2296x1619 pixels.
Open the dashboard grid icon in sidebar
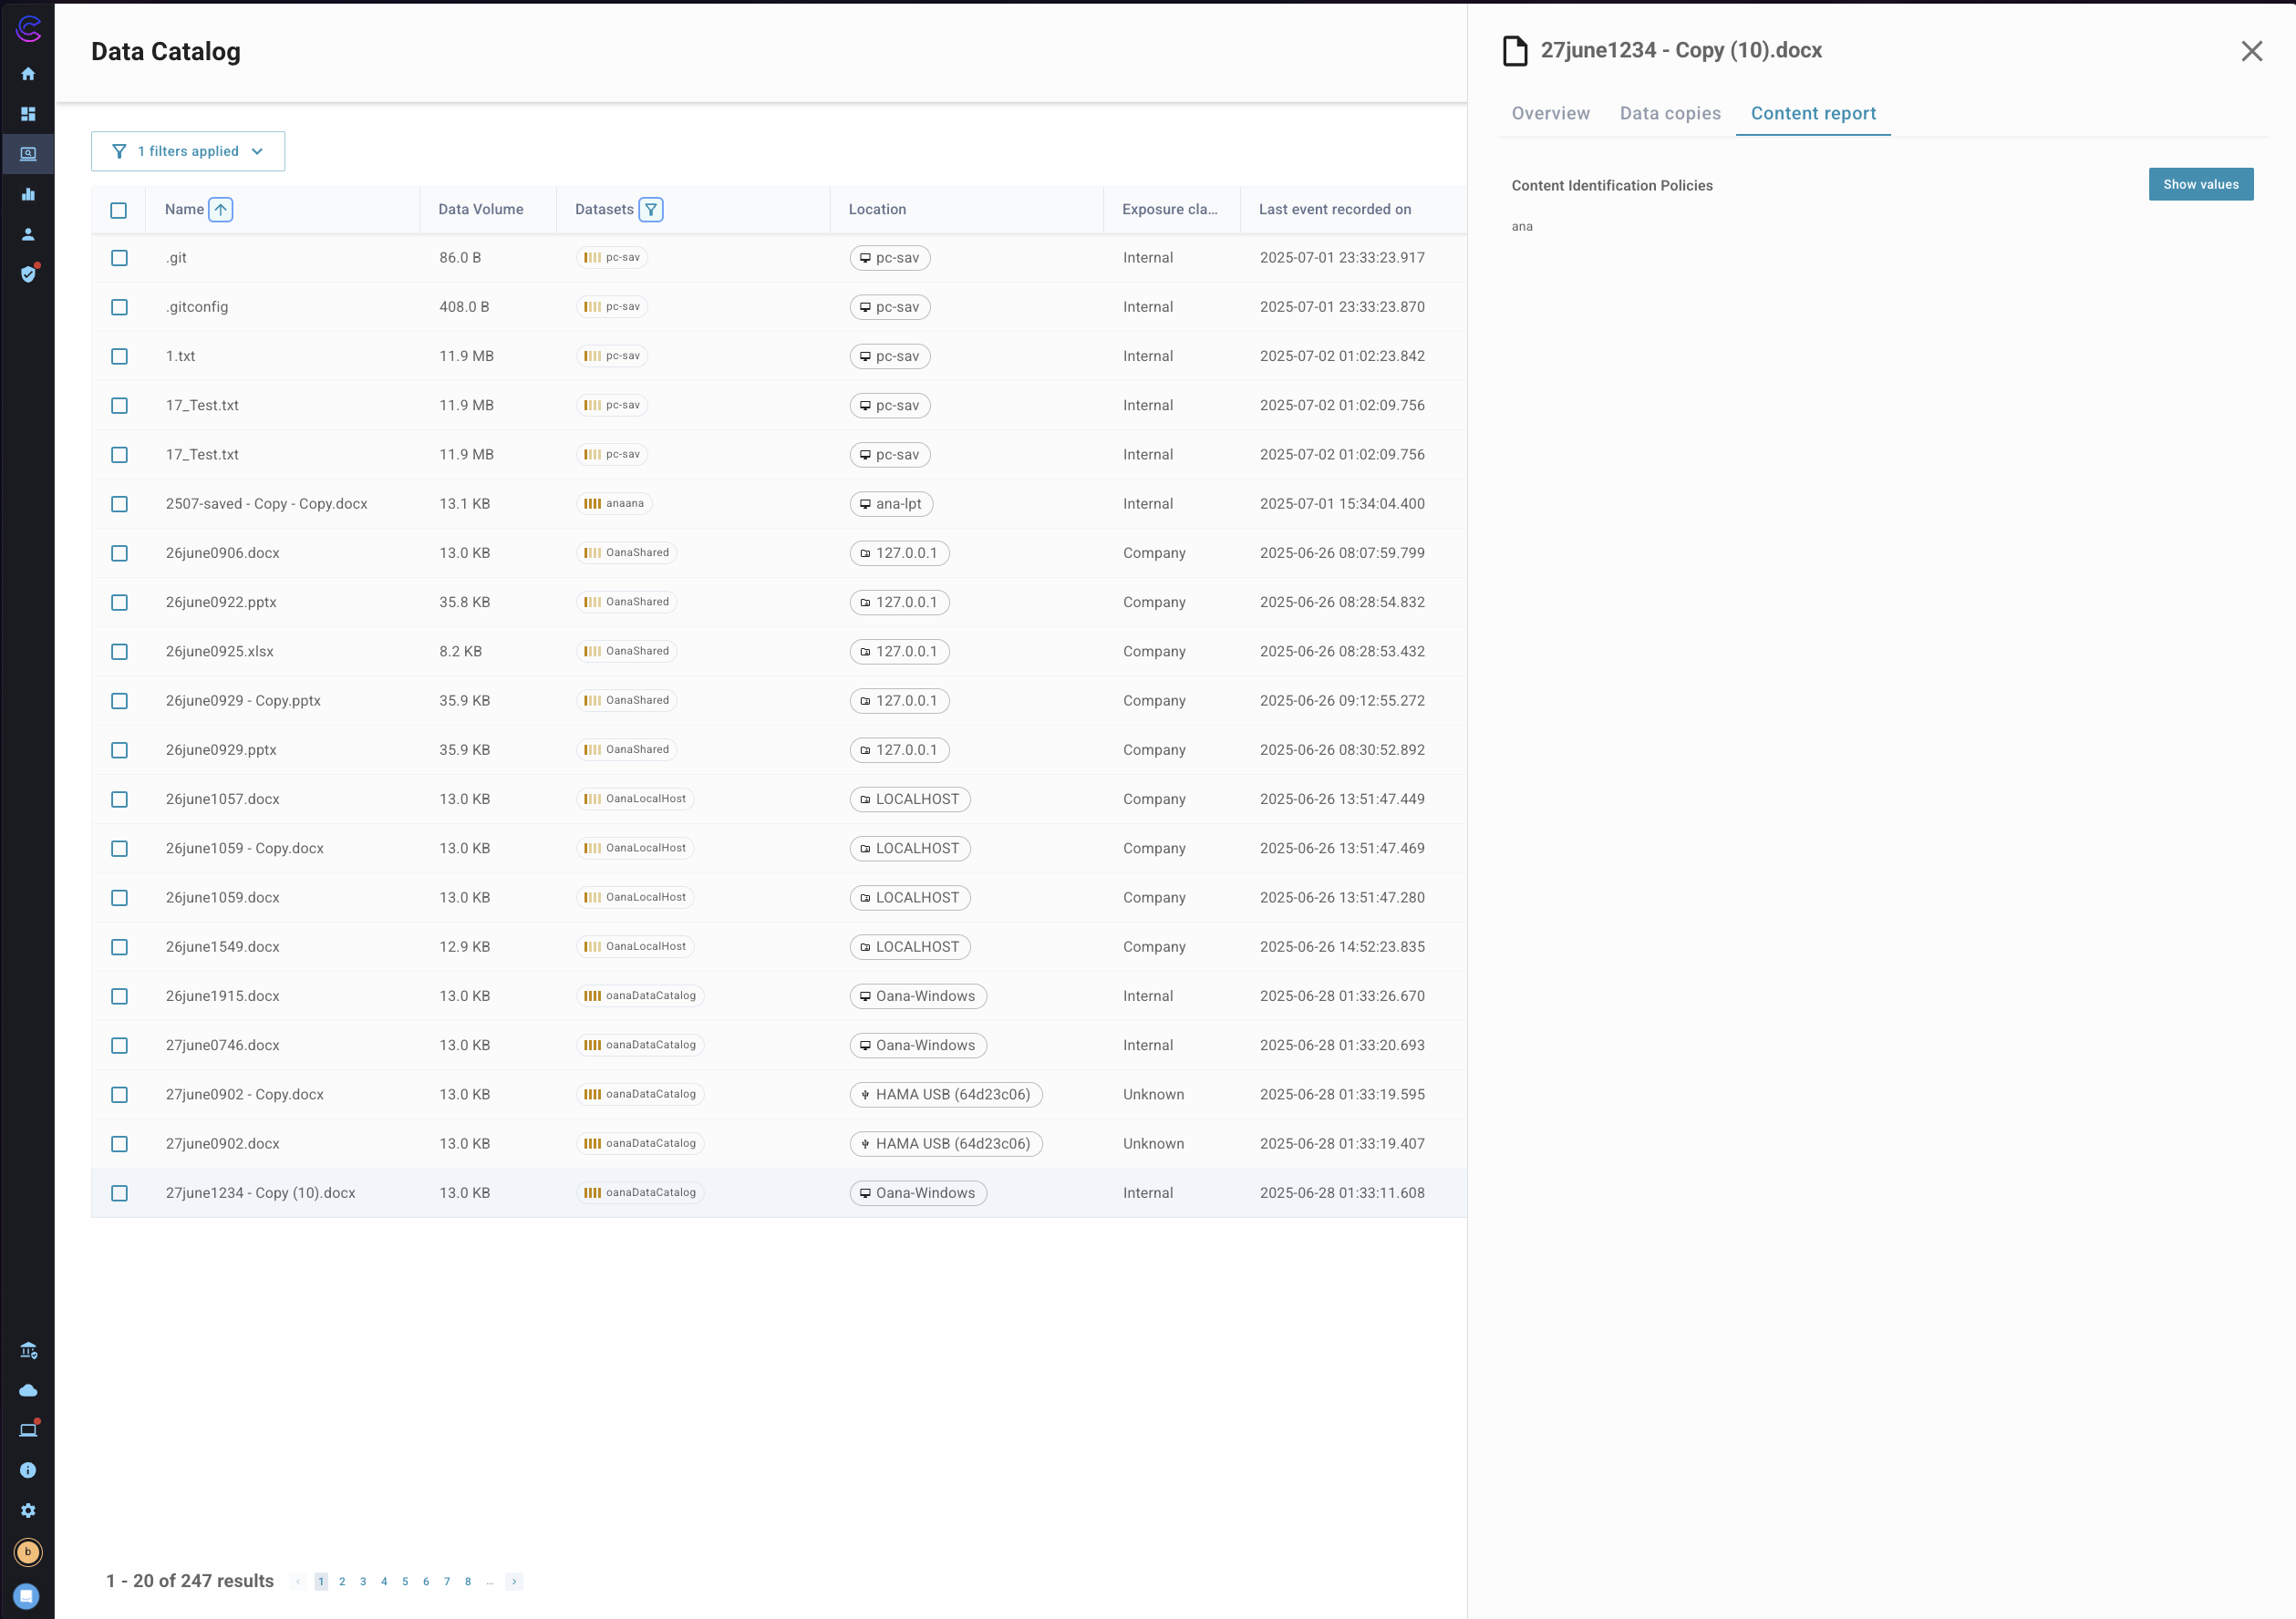[28, 114]
